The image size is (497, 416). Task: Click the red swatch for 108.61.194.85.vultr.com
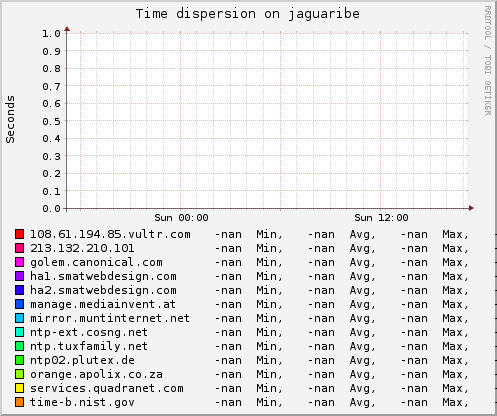click(19, 234)
